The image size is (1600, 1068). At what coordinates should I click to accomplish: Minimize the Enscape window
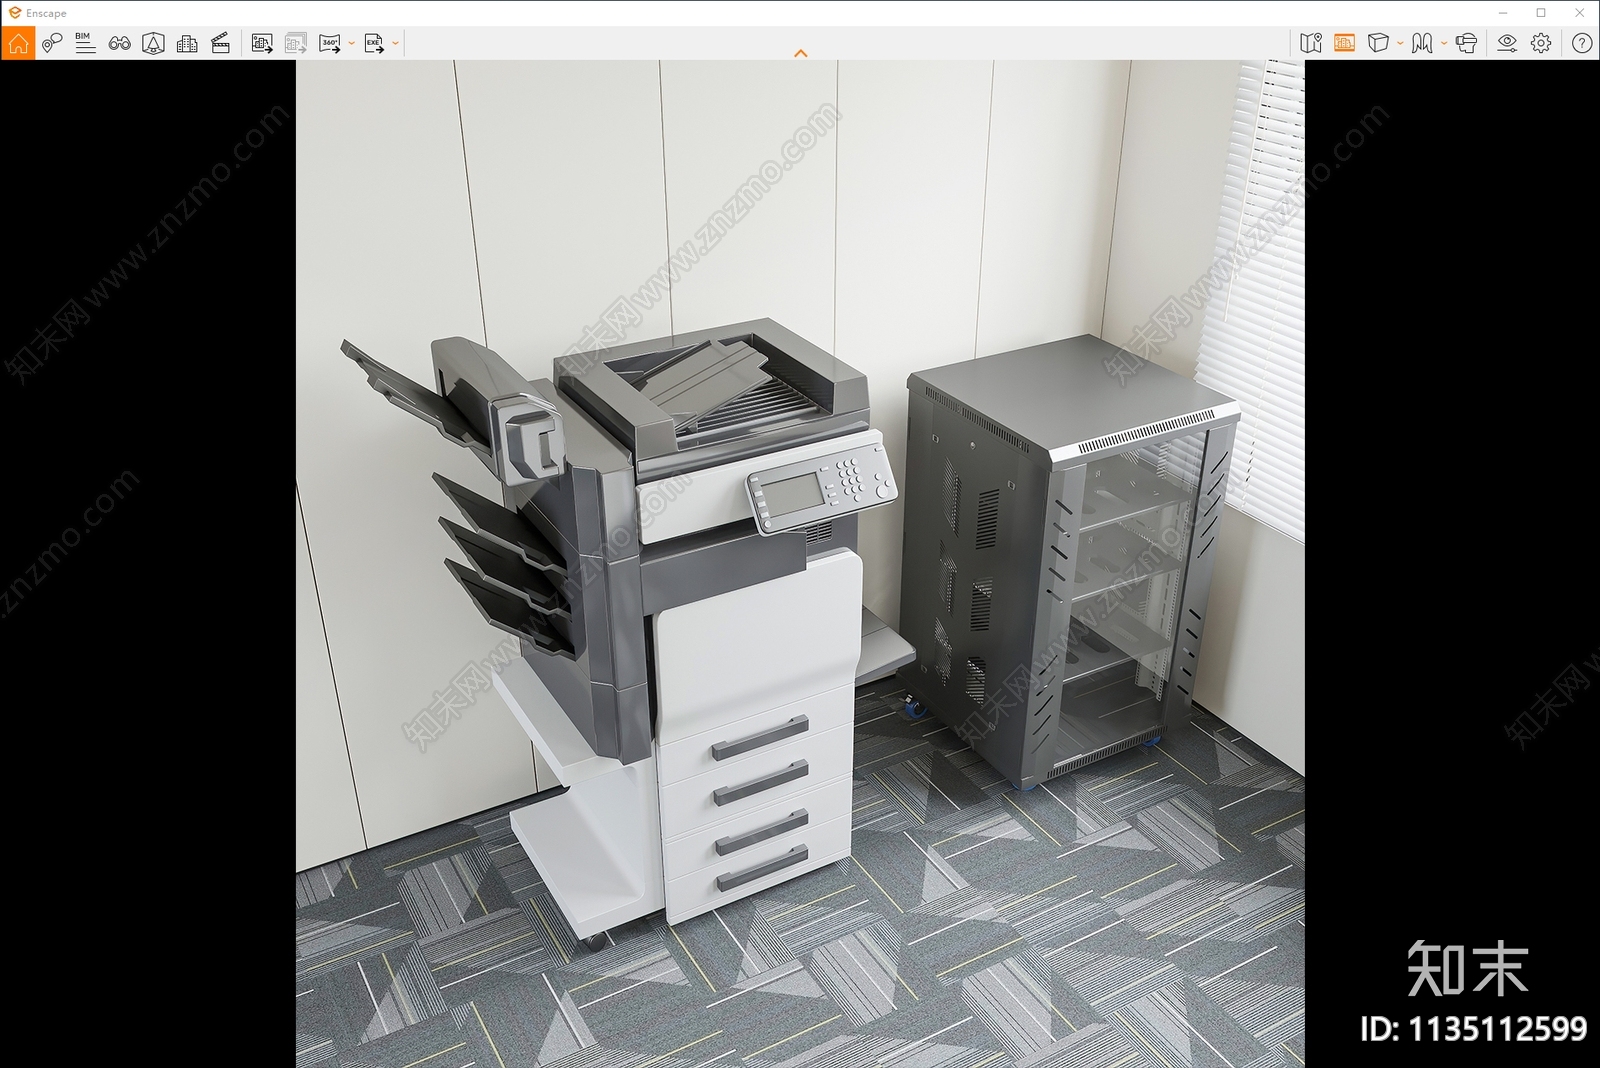coord(1502,13)
